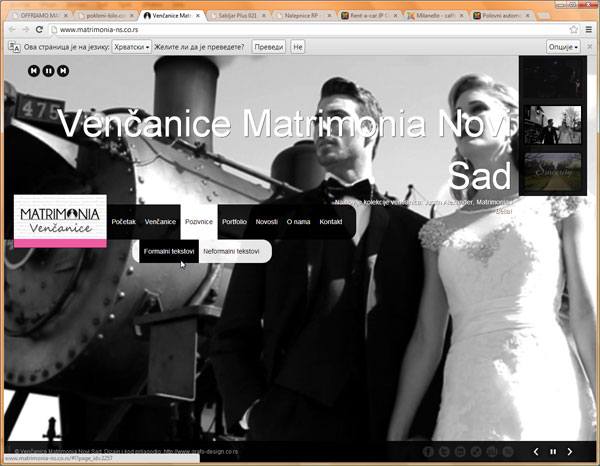Click the sixth footer social icon
The image size is (600, 466).
click(x=508, y=452)
